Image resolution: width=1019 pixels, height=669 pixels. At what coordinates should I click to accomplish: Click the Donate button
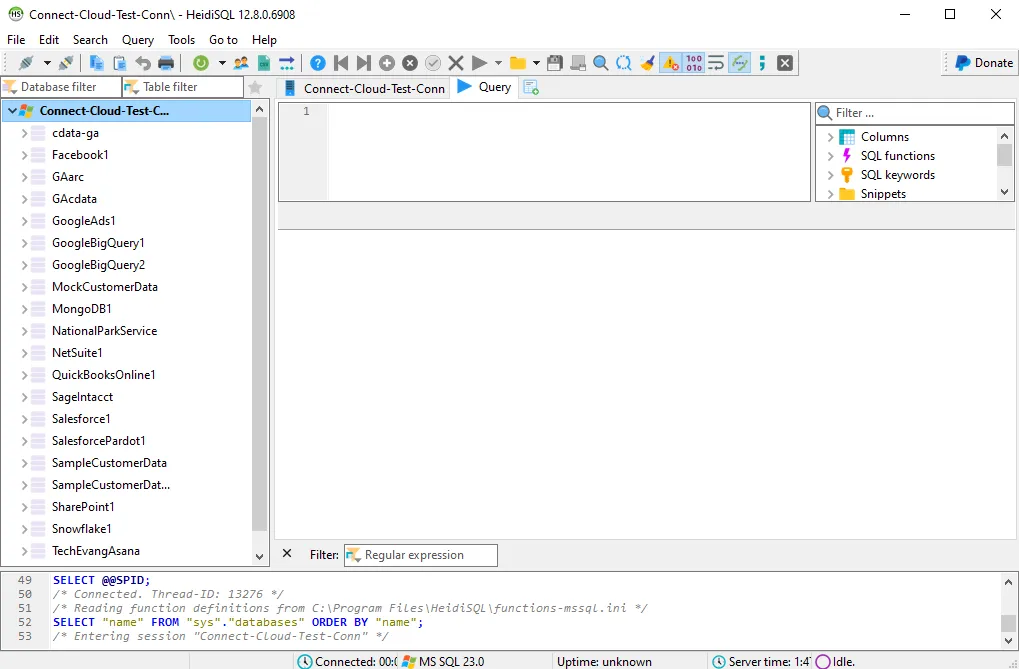tap(984, 62)
